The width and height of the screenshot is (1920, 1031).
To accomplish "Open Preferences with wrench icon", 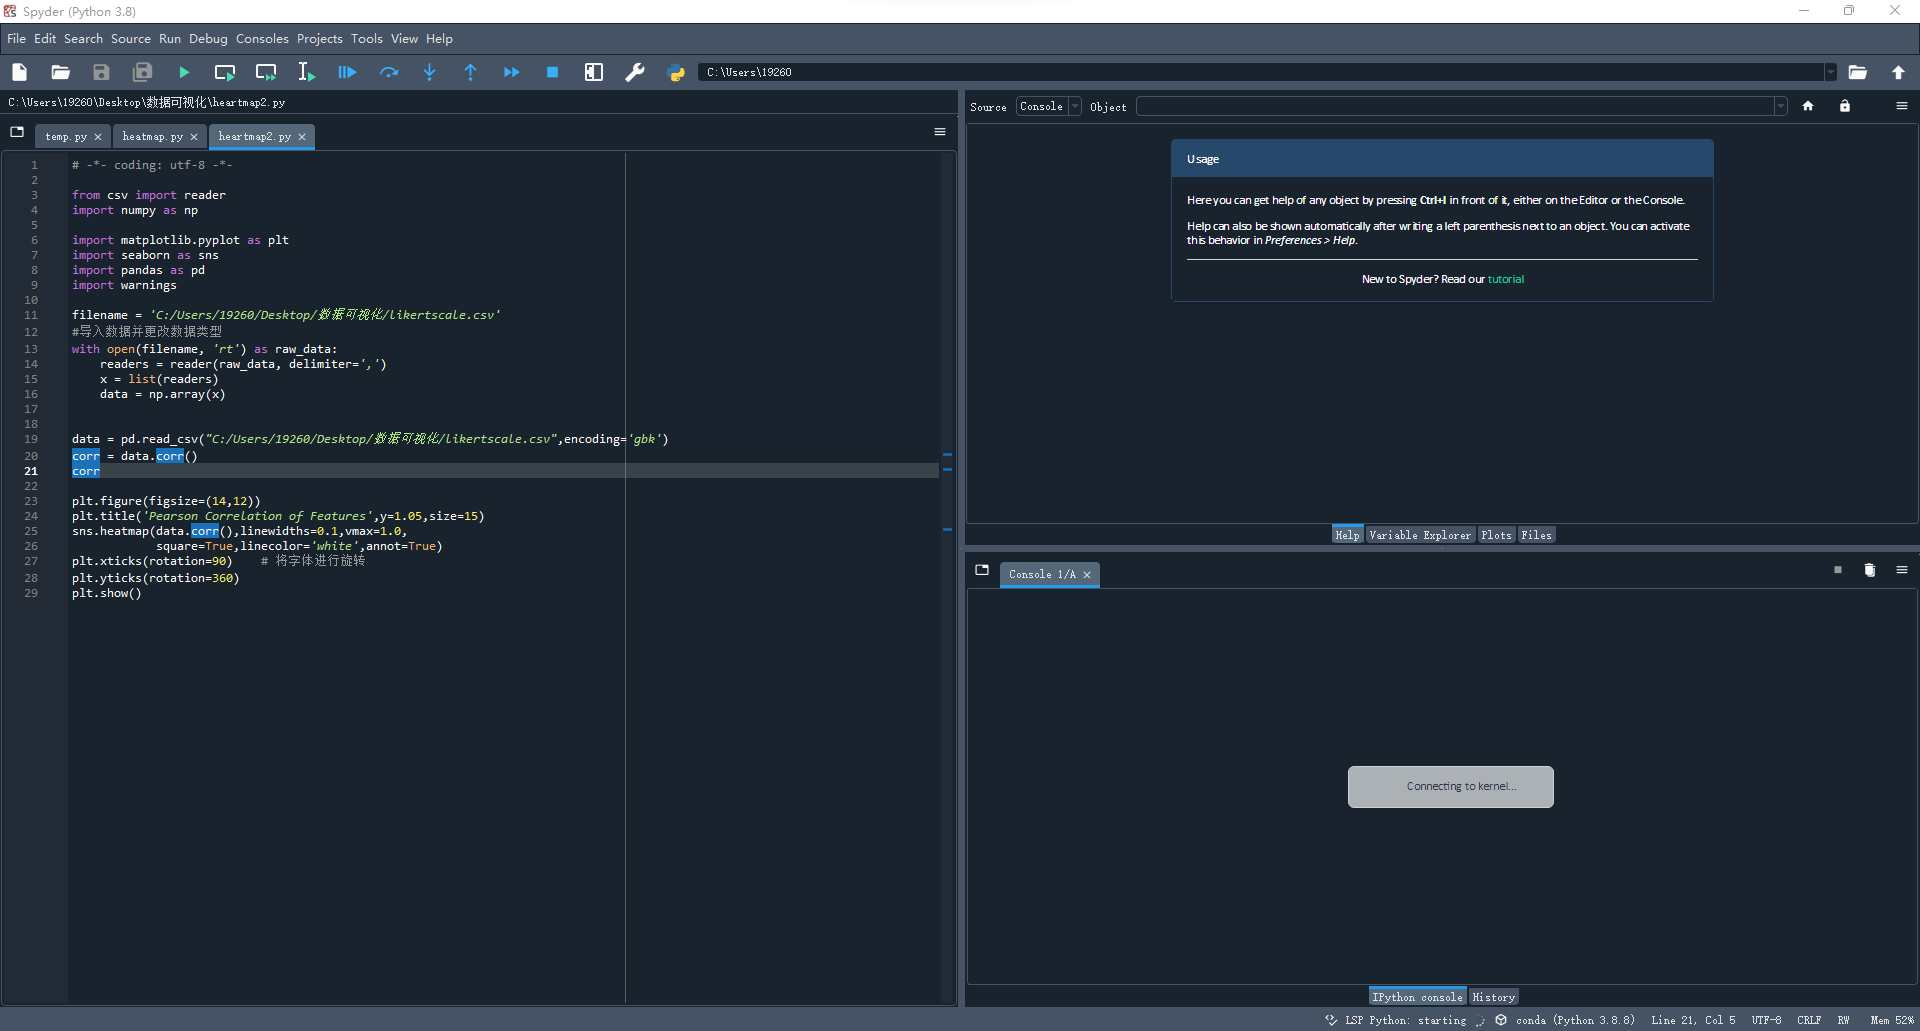I will point(635,72).
